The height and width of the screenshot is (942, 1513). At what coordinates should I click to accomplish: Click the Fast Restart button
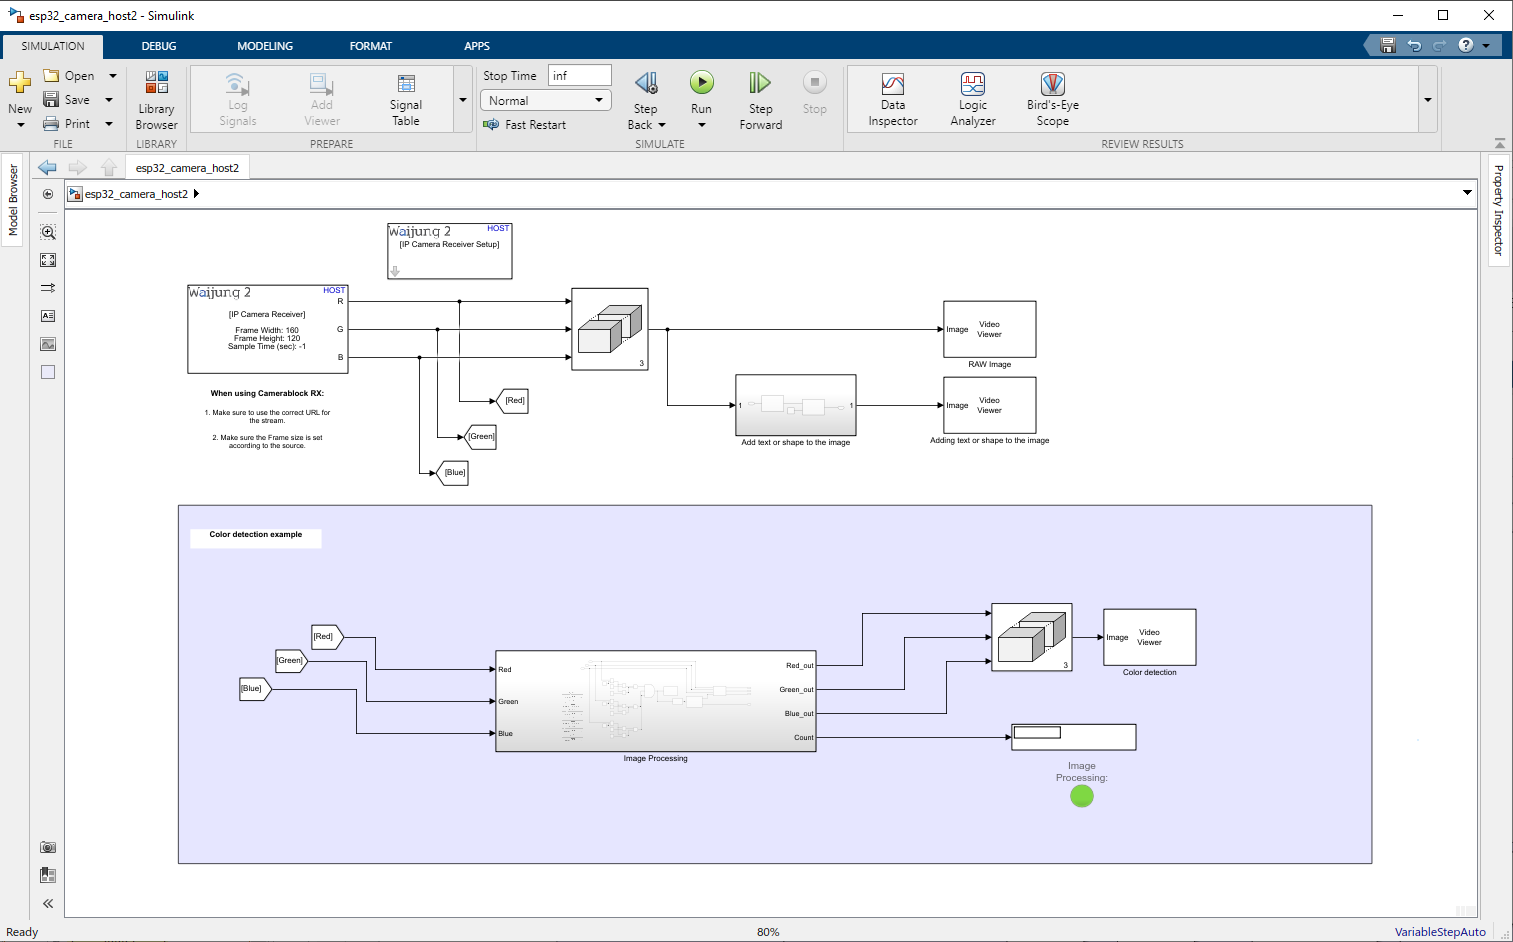coord(525,125)
